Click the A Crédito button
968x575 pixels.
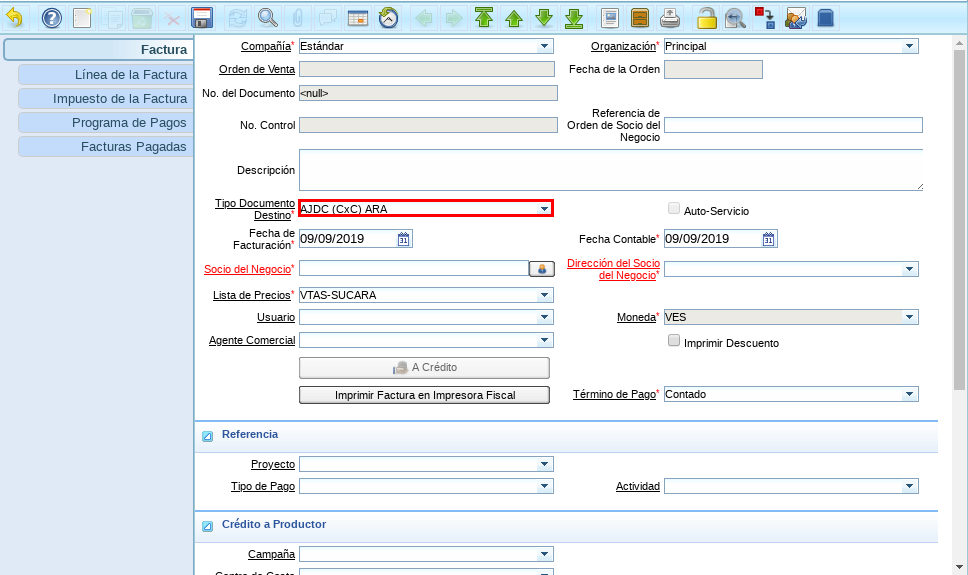coord(424,368)
